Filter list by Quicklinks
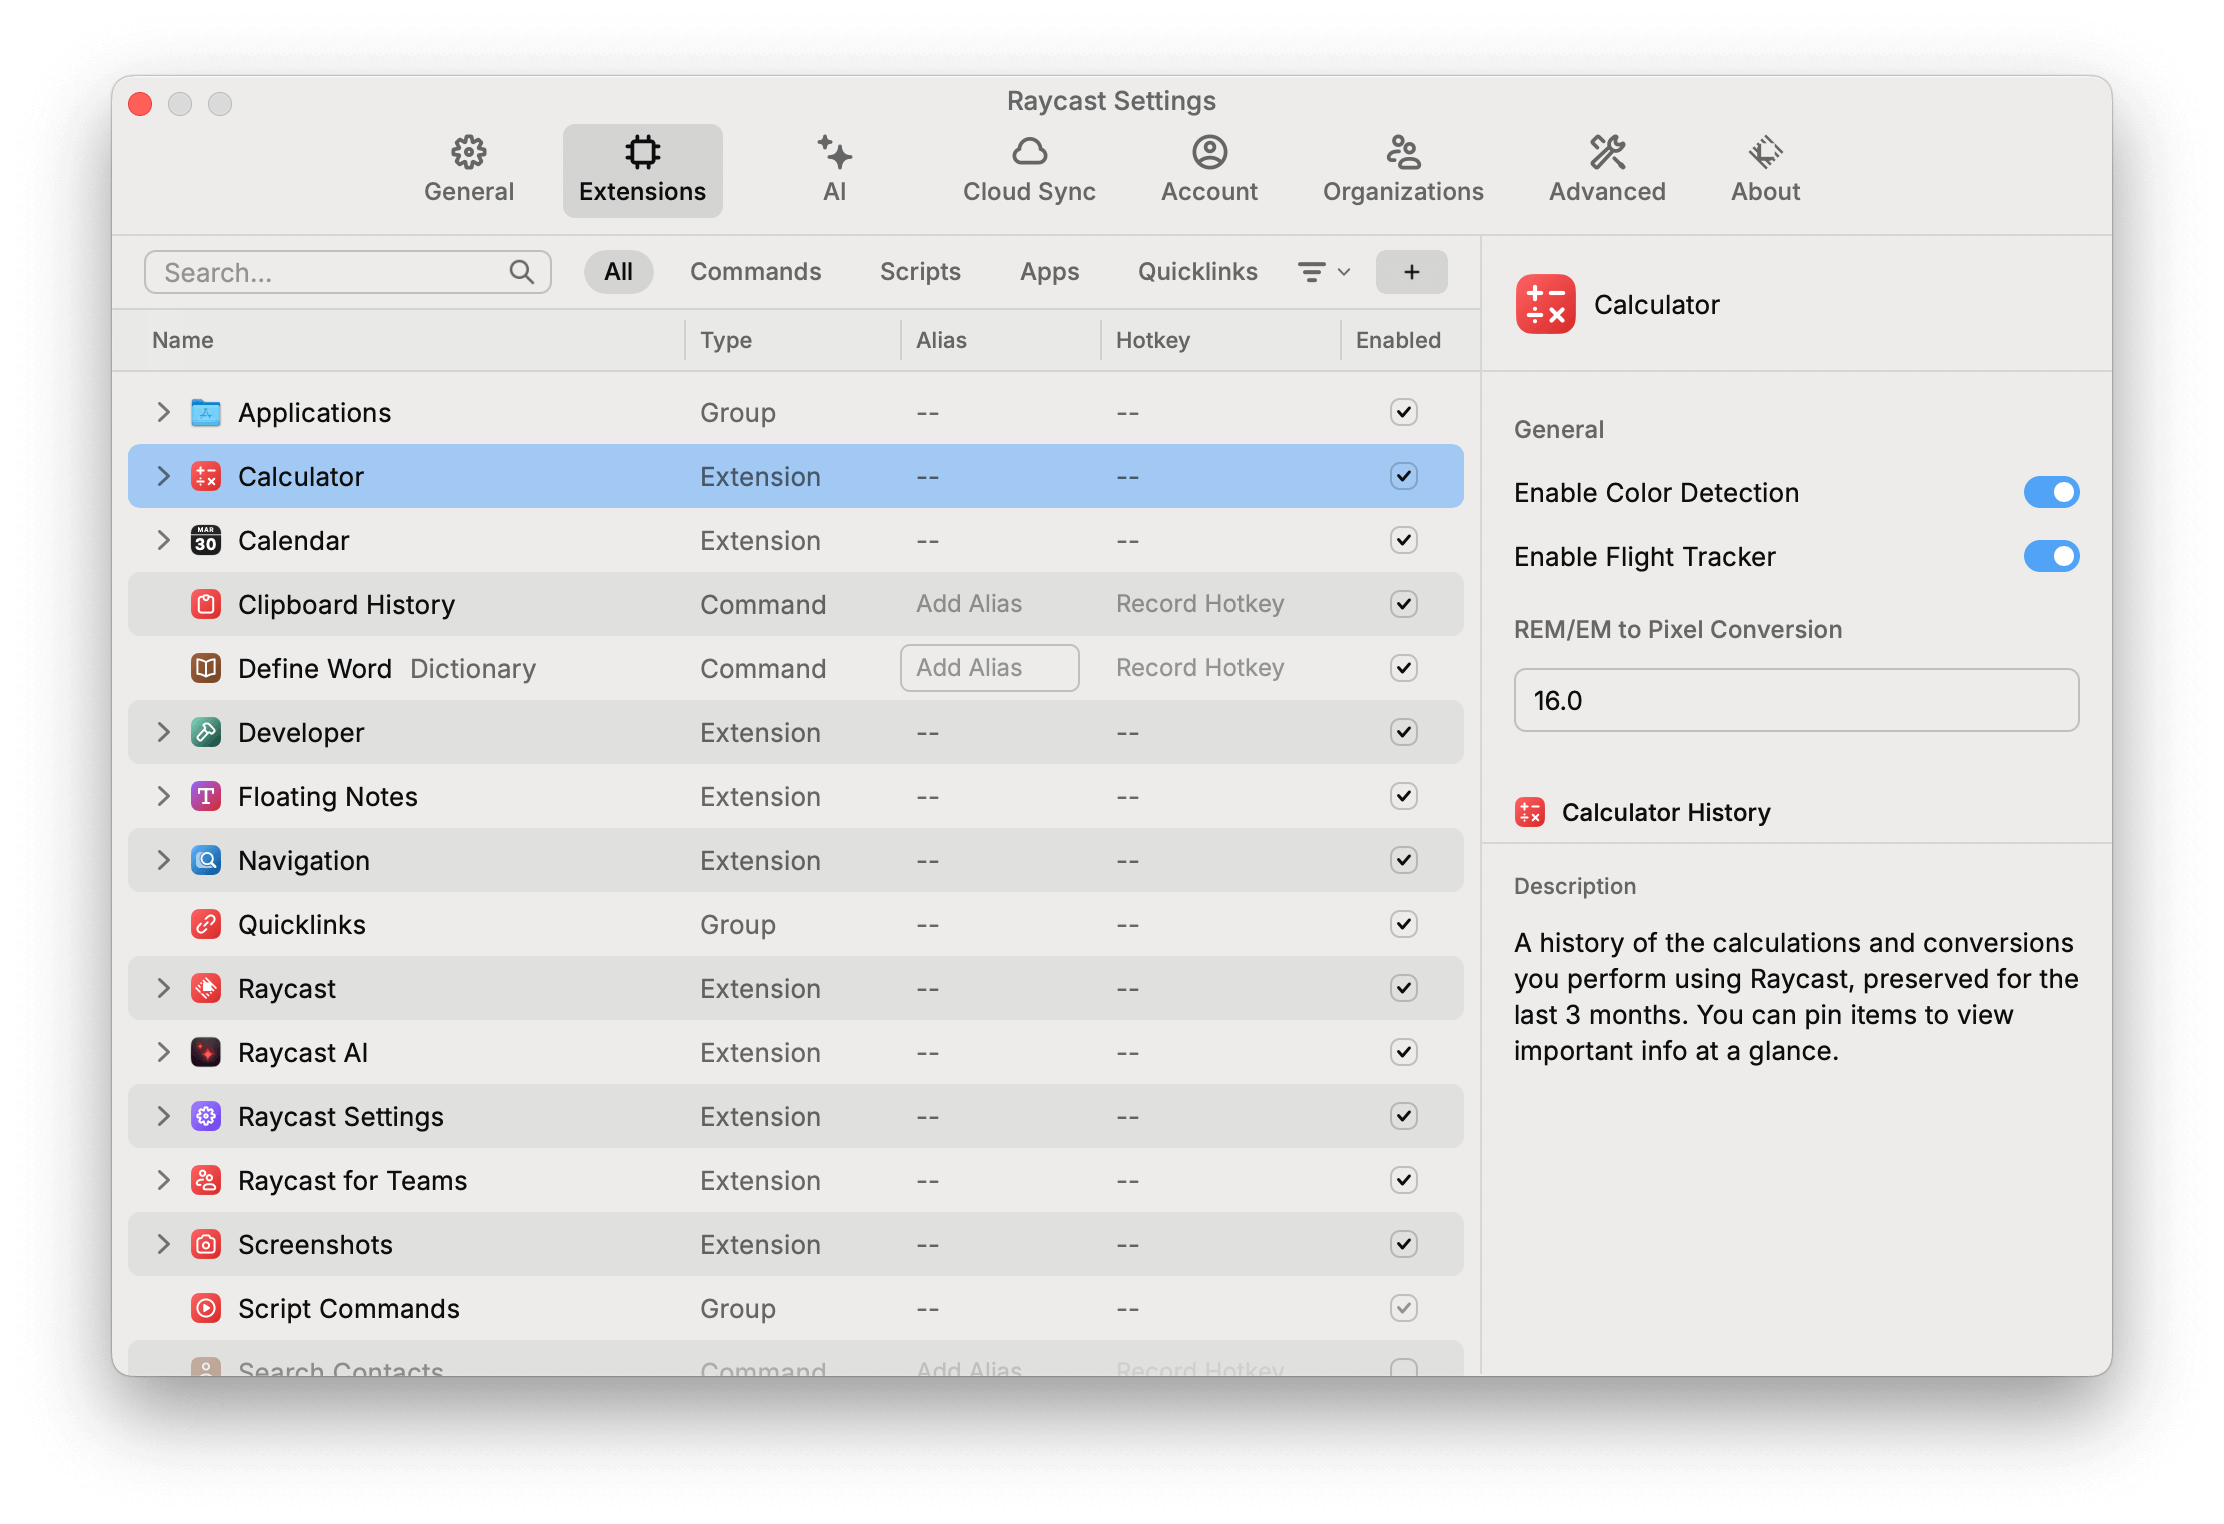 (x=1197, y=272)
